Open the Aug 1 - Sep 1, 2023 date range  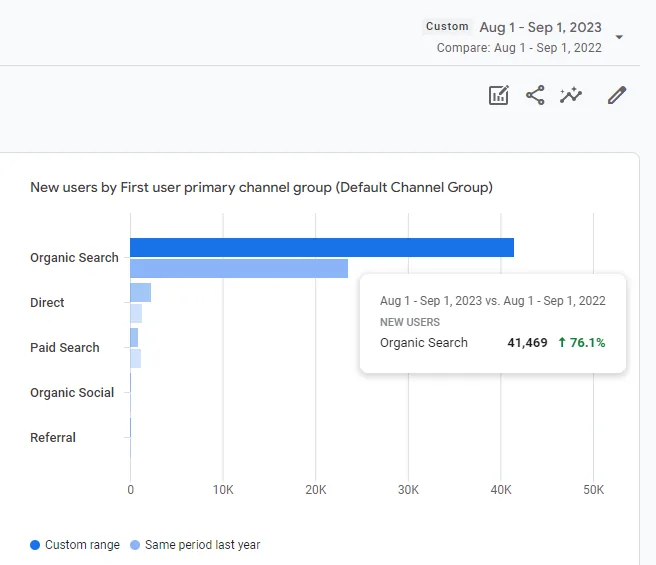click(540, 27)
